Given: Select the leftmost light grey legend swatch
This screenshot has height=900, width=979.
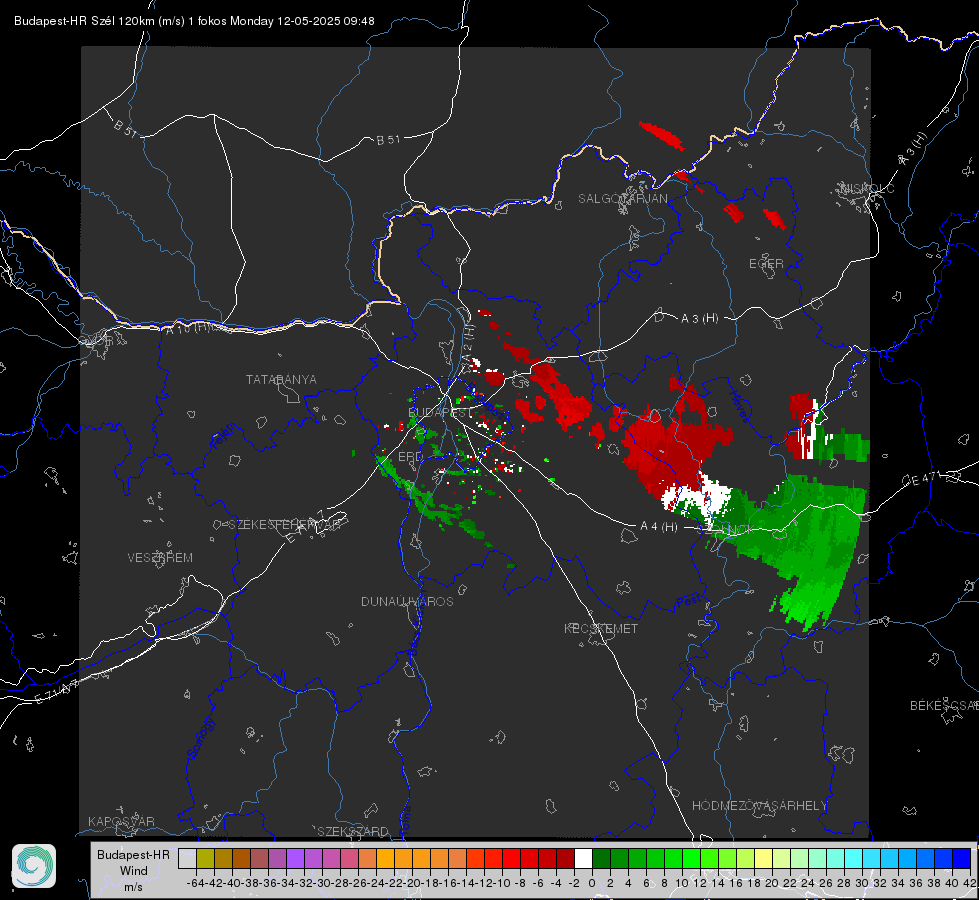Looking at the screenshot, I should click(187, 858).
